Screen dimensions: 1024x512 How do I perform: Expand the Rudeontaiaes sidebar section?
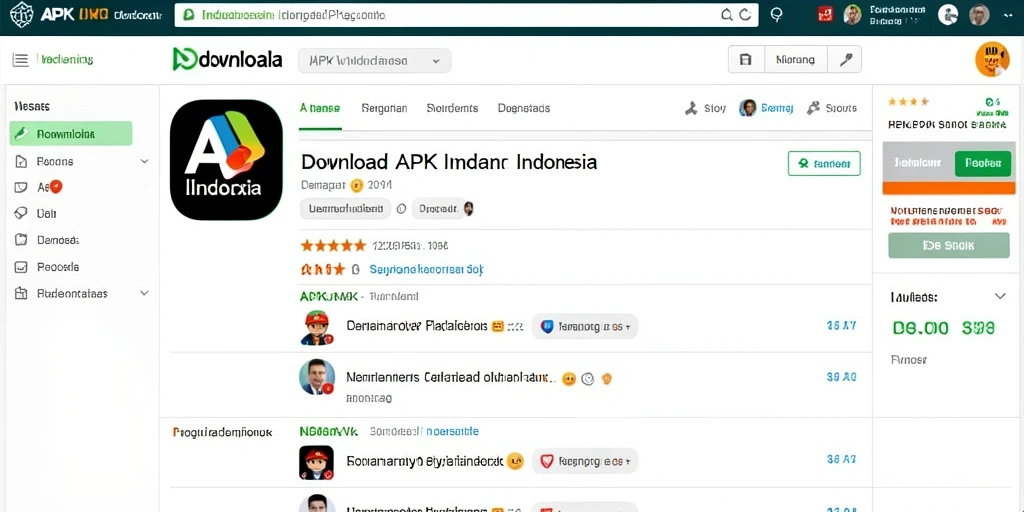point(144,293)
